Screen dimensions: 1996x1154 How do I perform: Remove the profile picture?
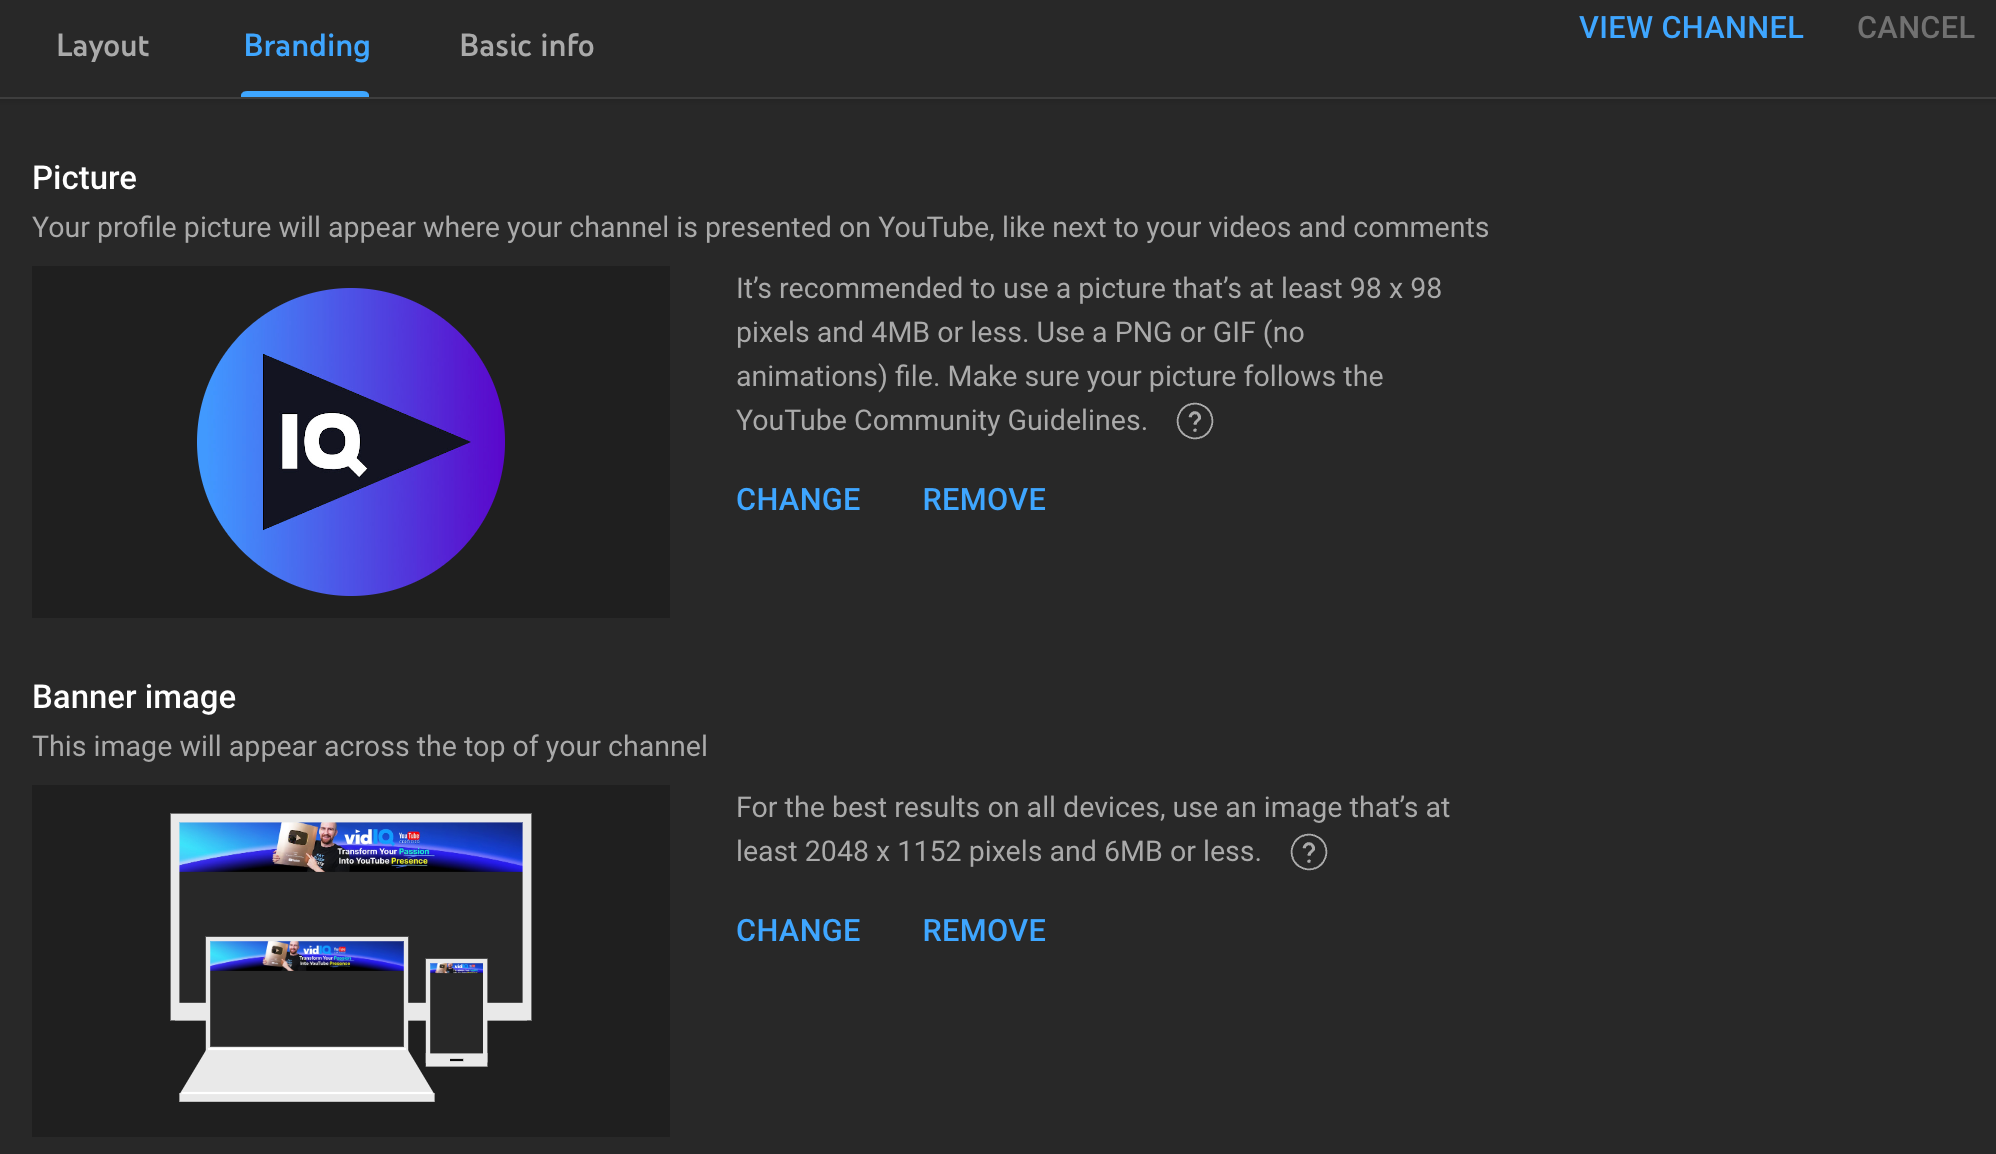(983, 499)
